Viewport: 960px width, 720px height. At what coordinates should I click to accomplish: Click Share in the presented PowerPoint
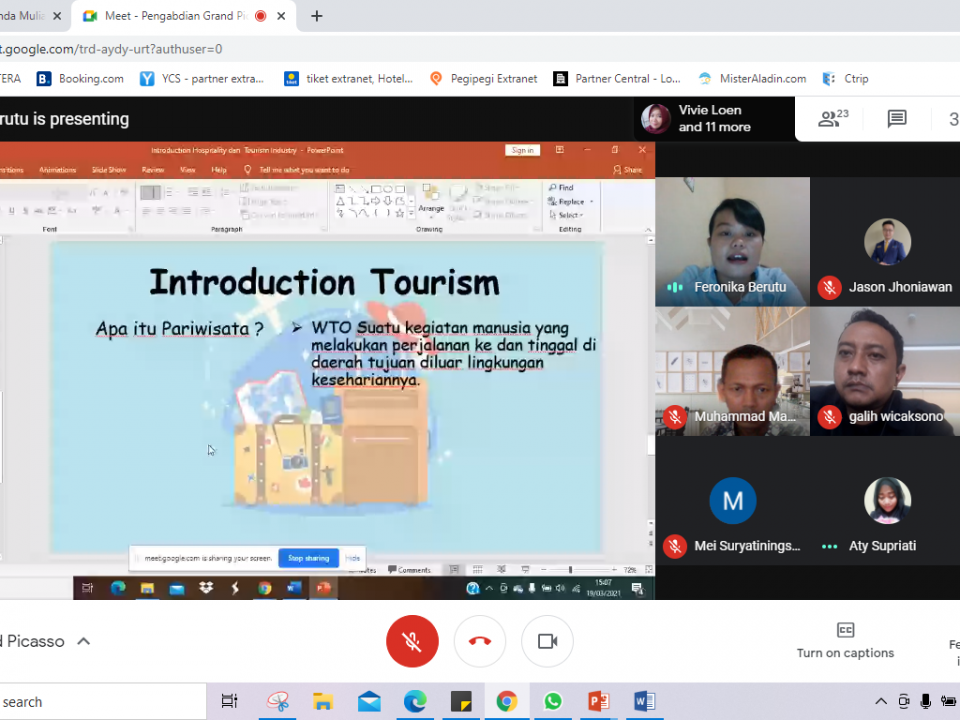click(x=628, y=170)
